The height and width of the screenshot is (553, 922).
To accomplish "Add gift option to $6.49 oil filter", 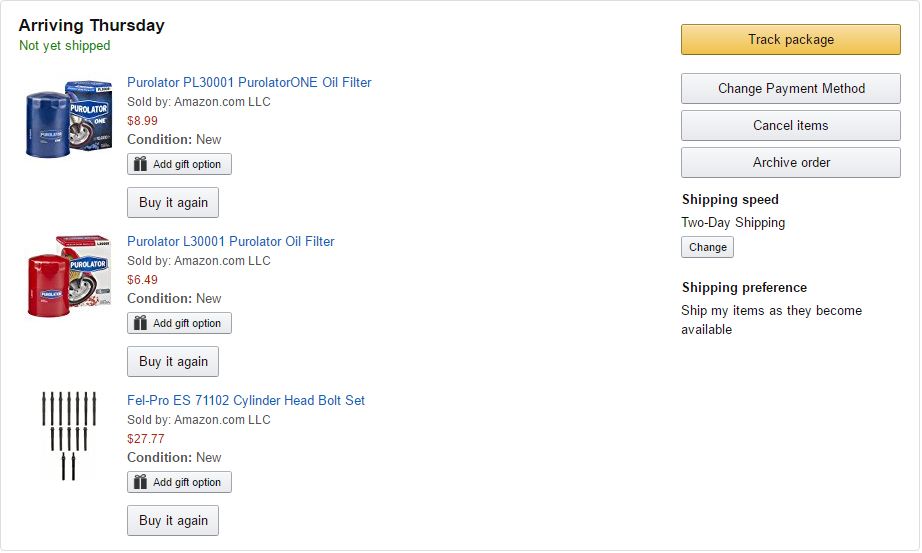I will [179, 323].
